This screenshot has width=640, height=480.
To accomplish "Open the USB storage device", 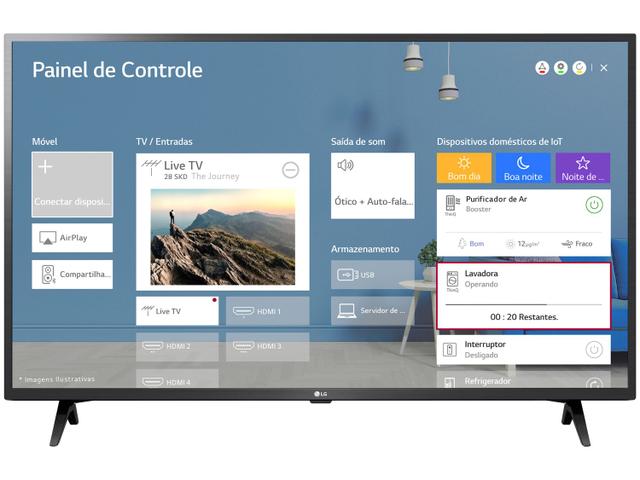I will point(371,274).
